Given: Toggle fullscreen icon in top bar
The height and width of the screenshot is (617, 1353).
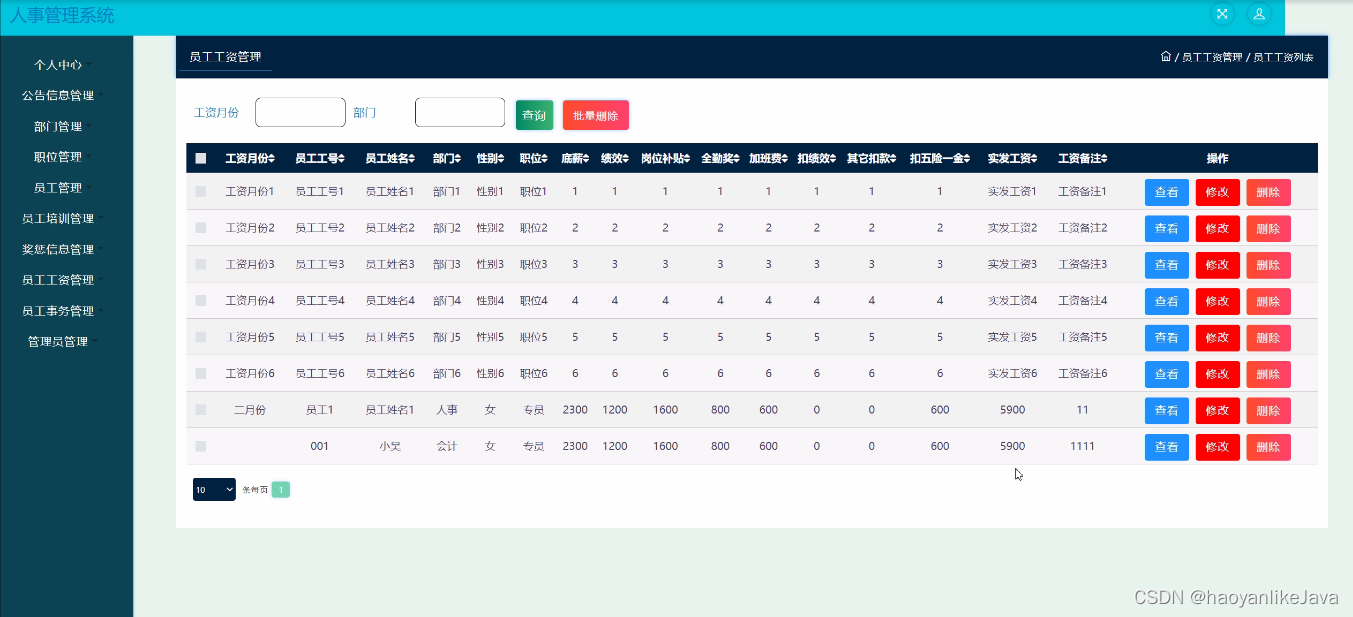Looking at the screenshot, I should [x=1222, y=14].
